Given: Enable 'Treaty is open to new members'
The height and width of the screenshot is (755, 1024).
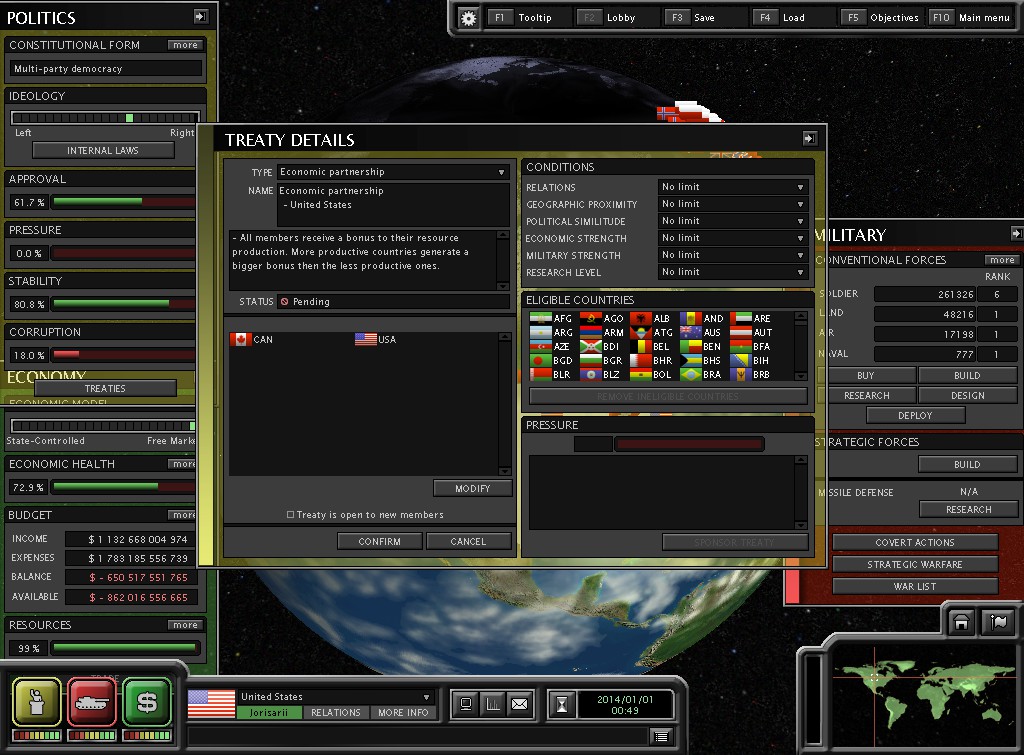Looking at the screenshot, I should [x=291, y=515].
